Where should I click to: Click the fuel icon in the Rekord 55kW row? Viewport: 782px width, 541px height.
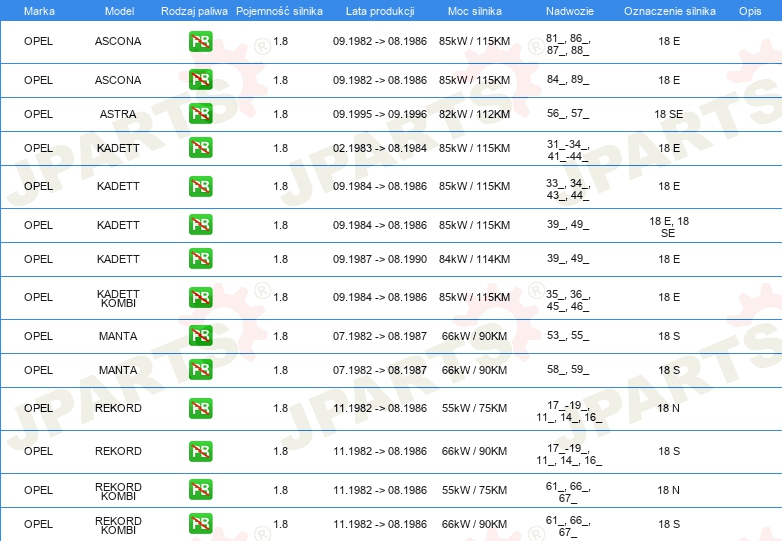click(200, 408)
